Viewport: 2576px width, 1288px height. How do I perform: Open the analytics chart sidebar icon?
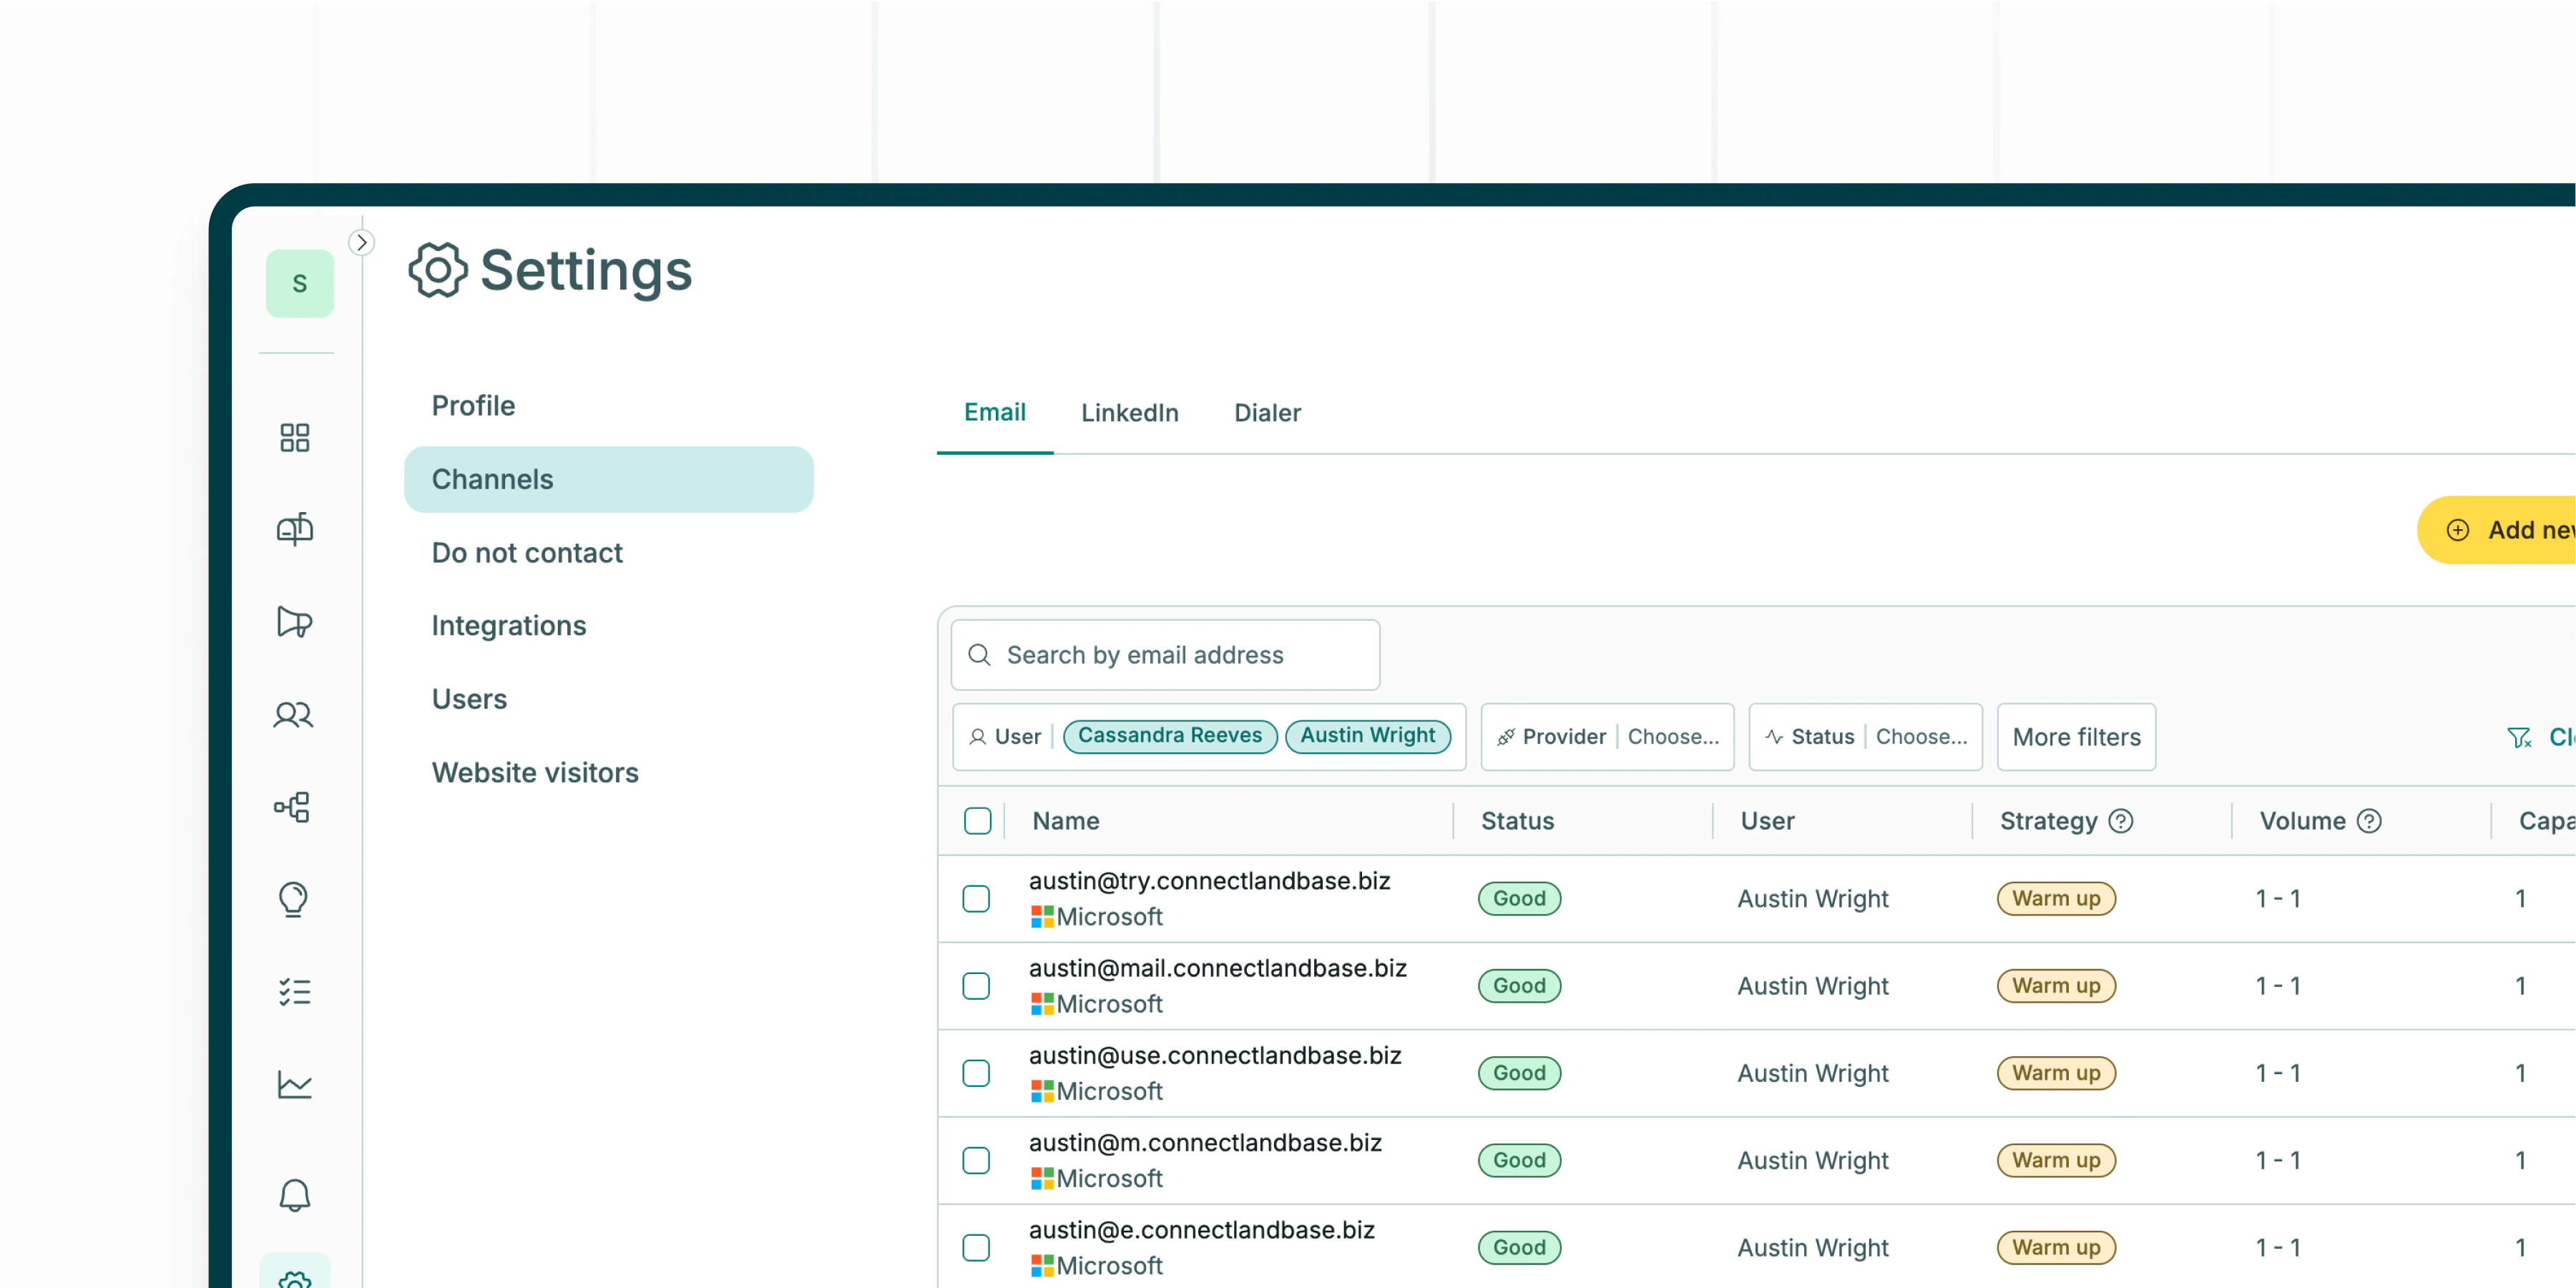coord(294,1084)
